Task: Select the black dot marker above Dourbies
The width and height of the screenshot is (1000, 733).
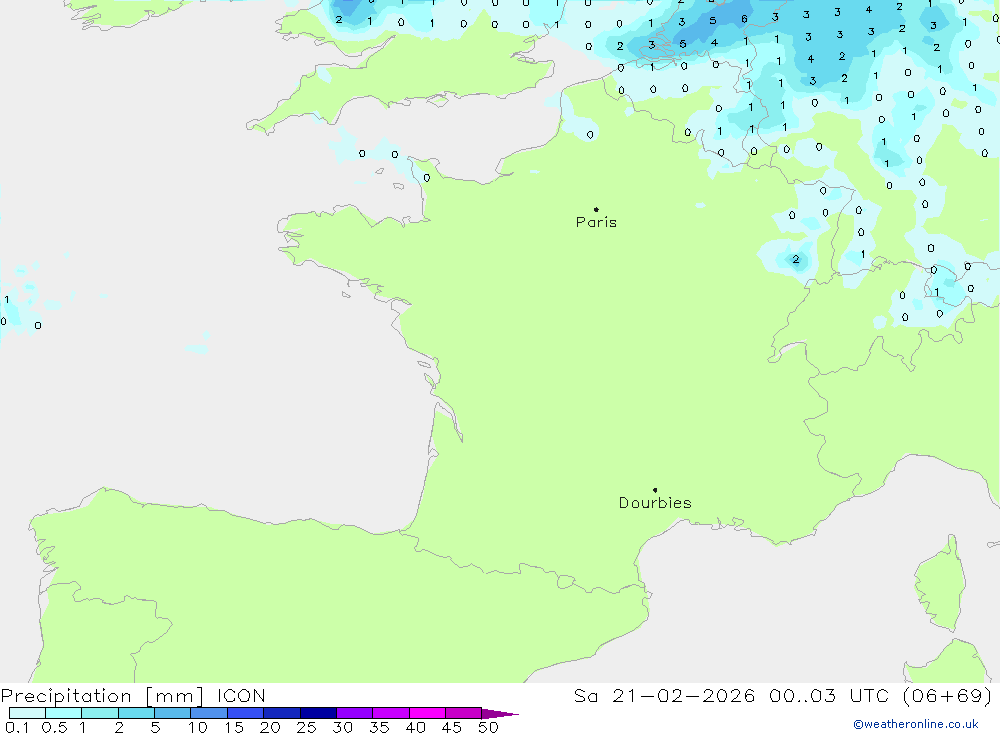Action: click(x=655, y=490)
